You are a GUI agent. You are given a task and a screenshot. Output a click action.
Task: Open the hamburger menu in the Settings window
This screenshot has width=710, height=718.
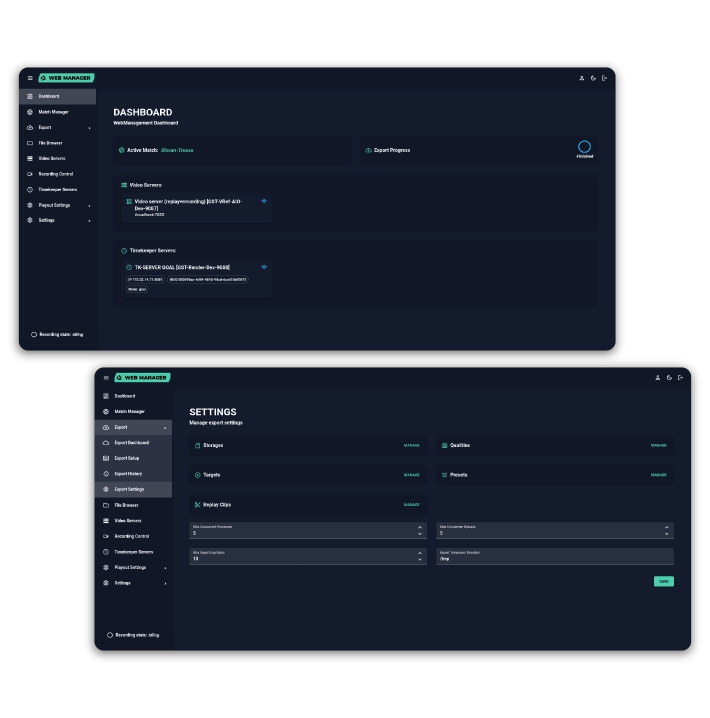click(x=106, y=378)
